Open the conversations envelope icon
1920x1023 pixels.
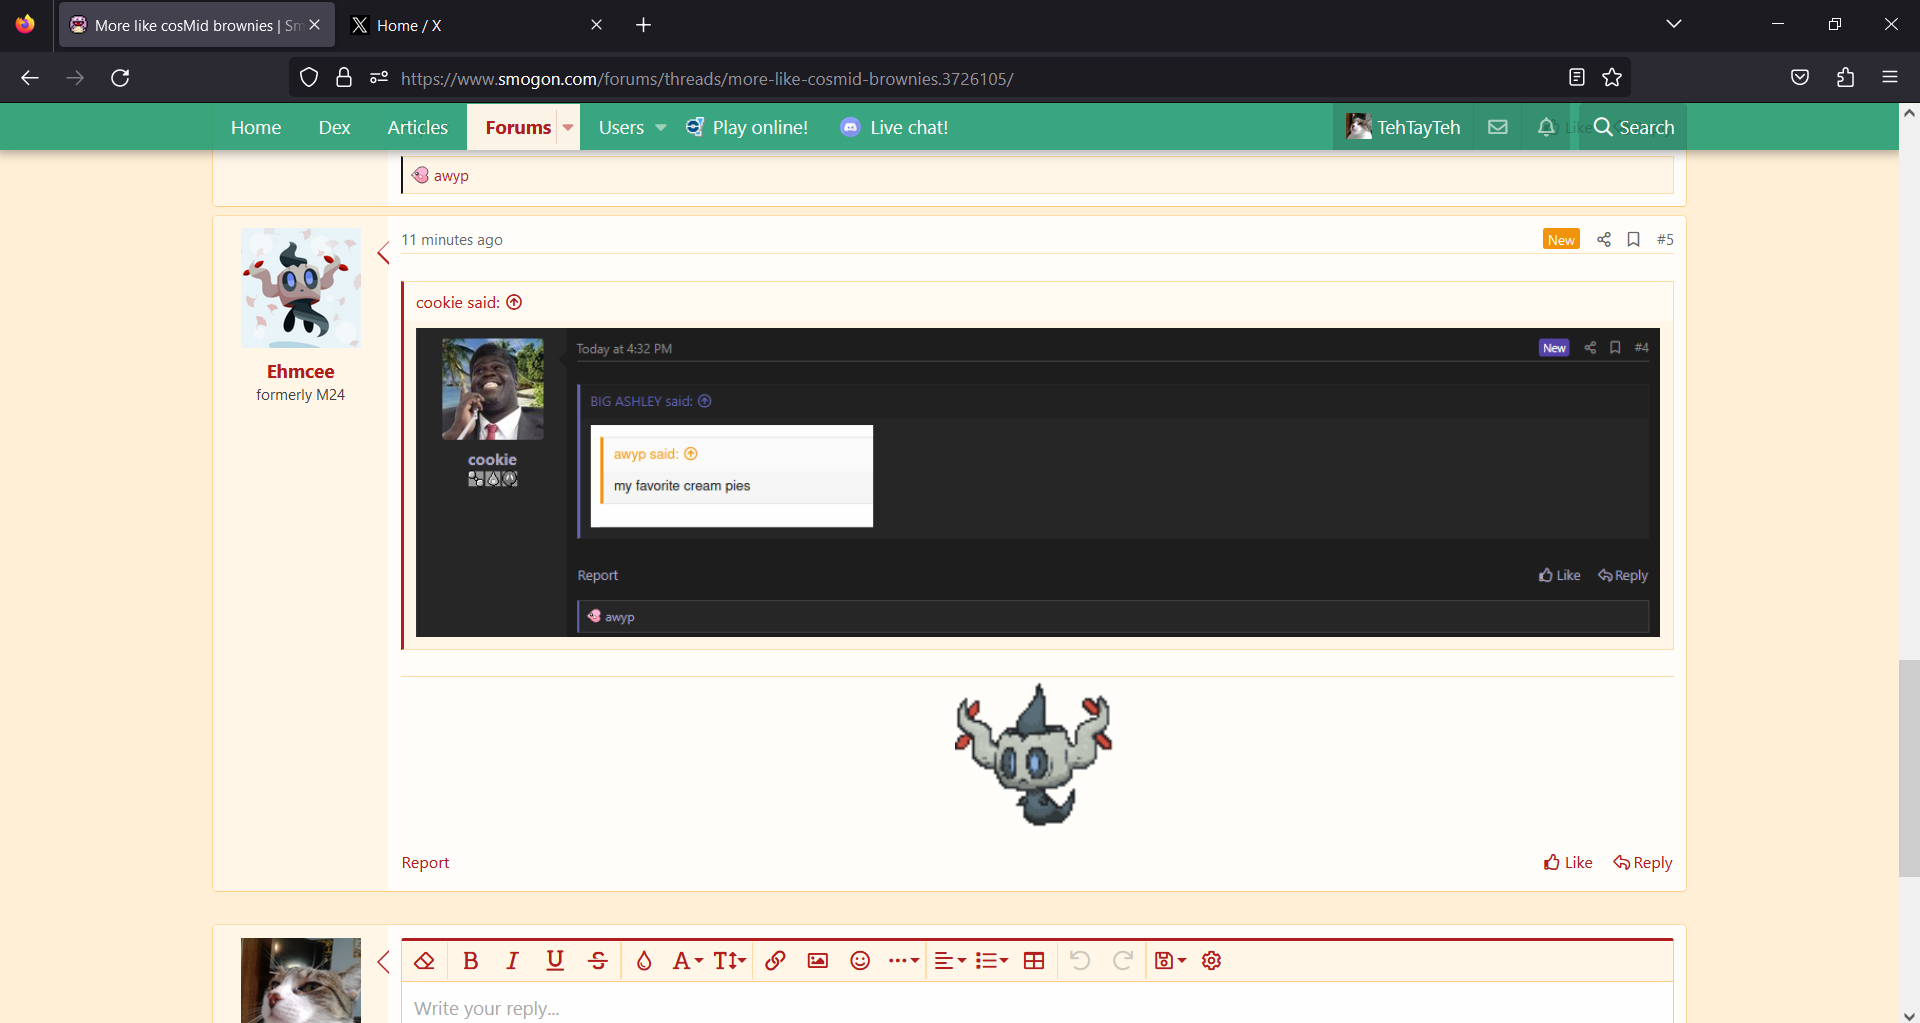[x=1498, y=127]
